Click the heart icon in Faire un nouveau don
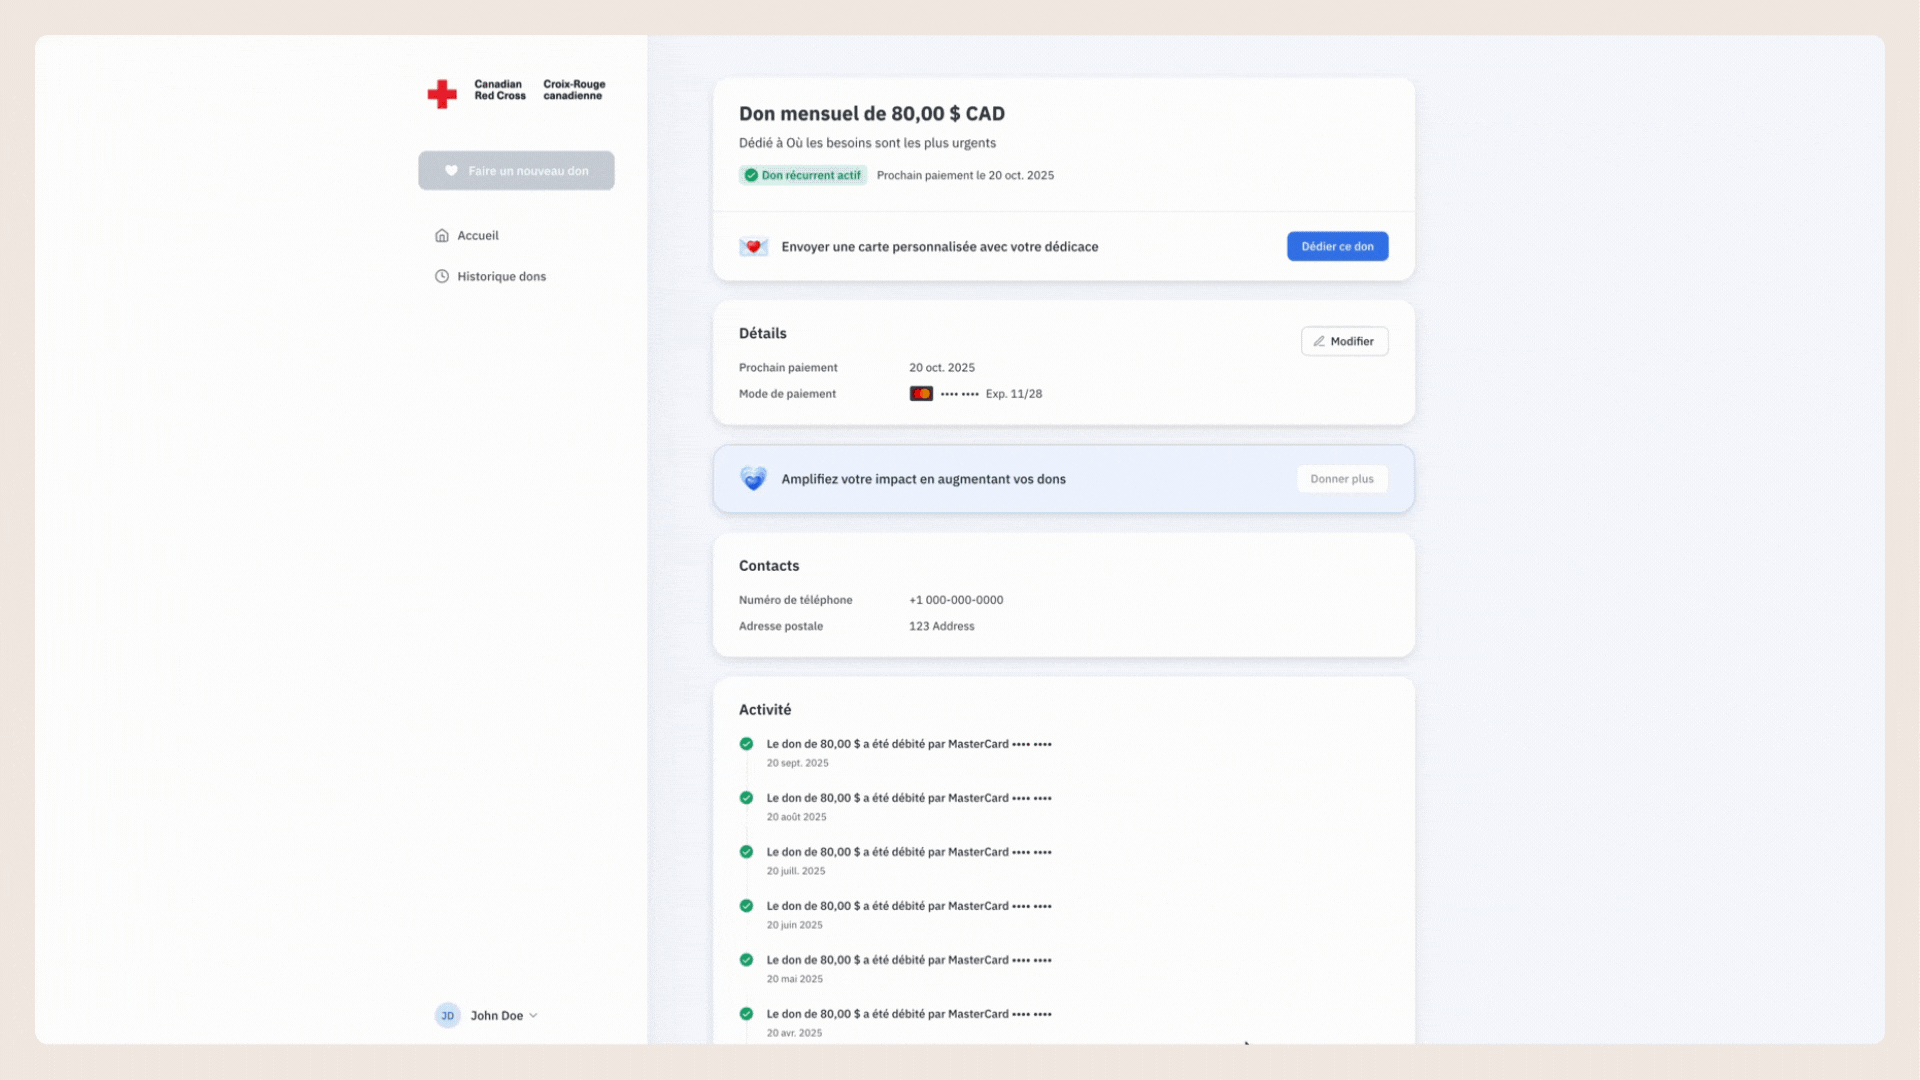The width and height of the screenshot is (1920, 1080). [451, 171]
